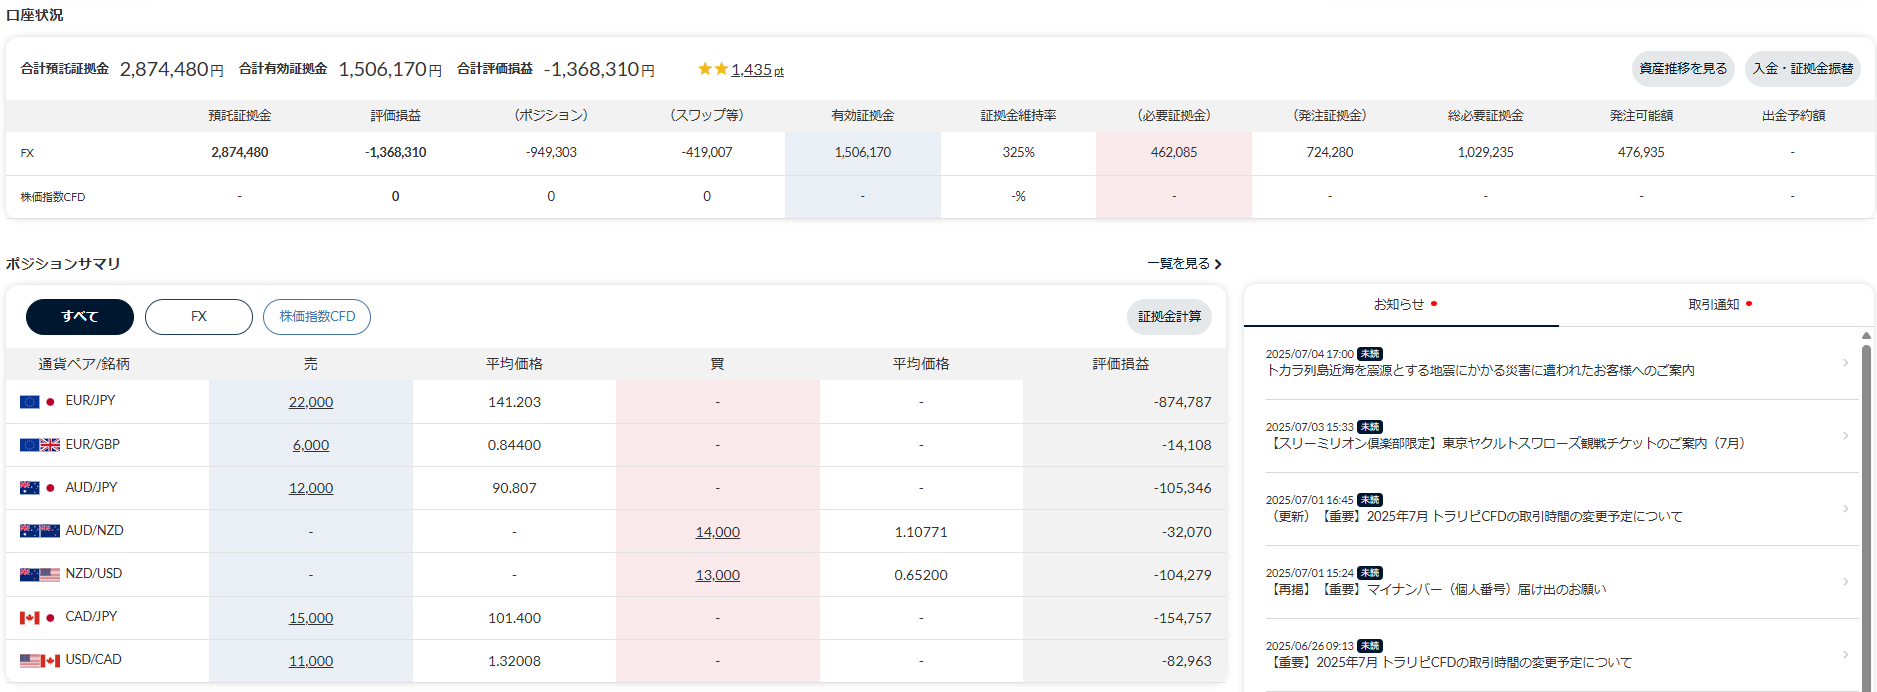Expand the マイナンバー notice chevron
Image resolution: width=1877 pixels, height=692 pixels.
1845,582
